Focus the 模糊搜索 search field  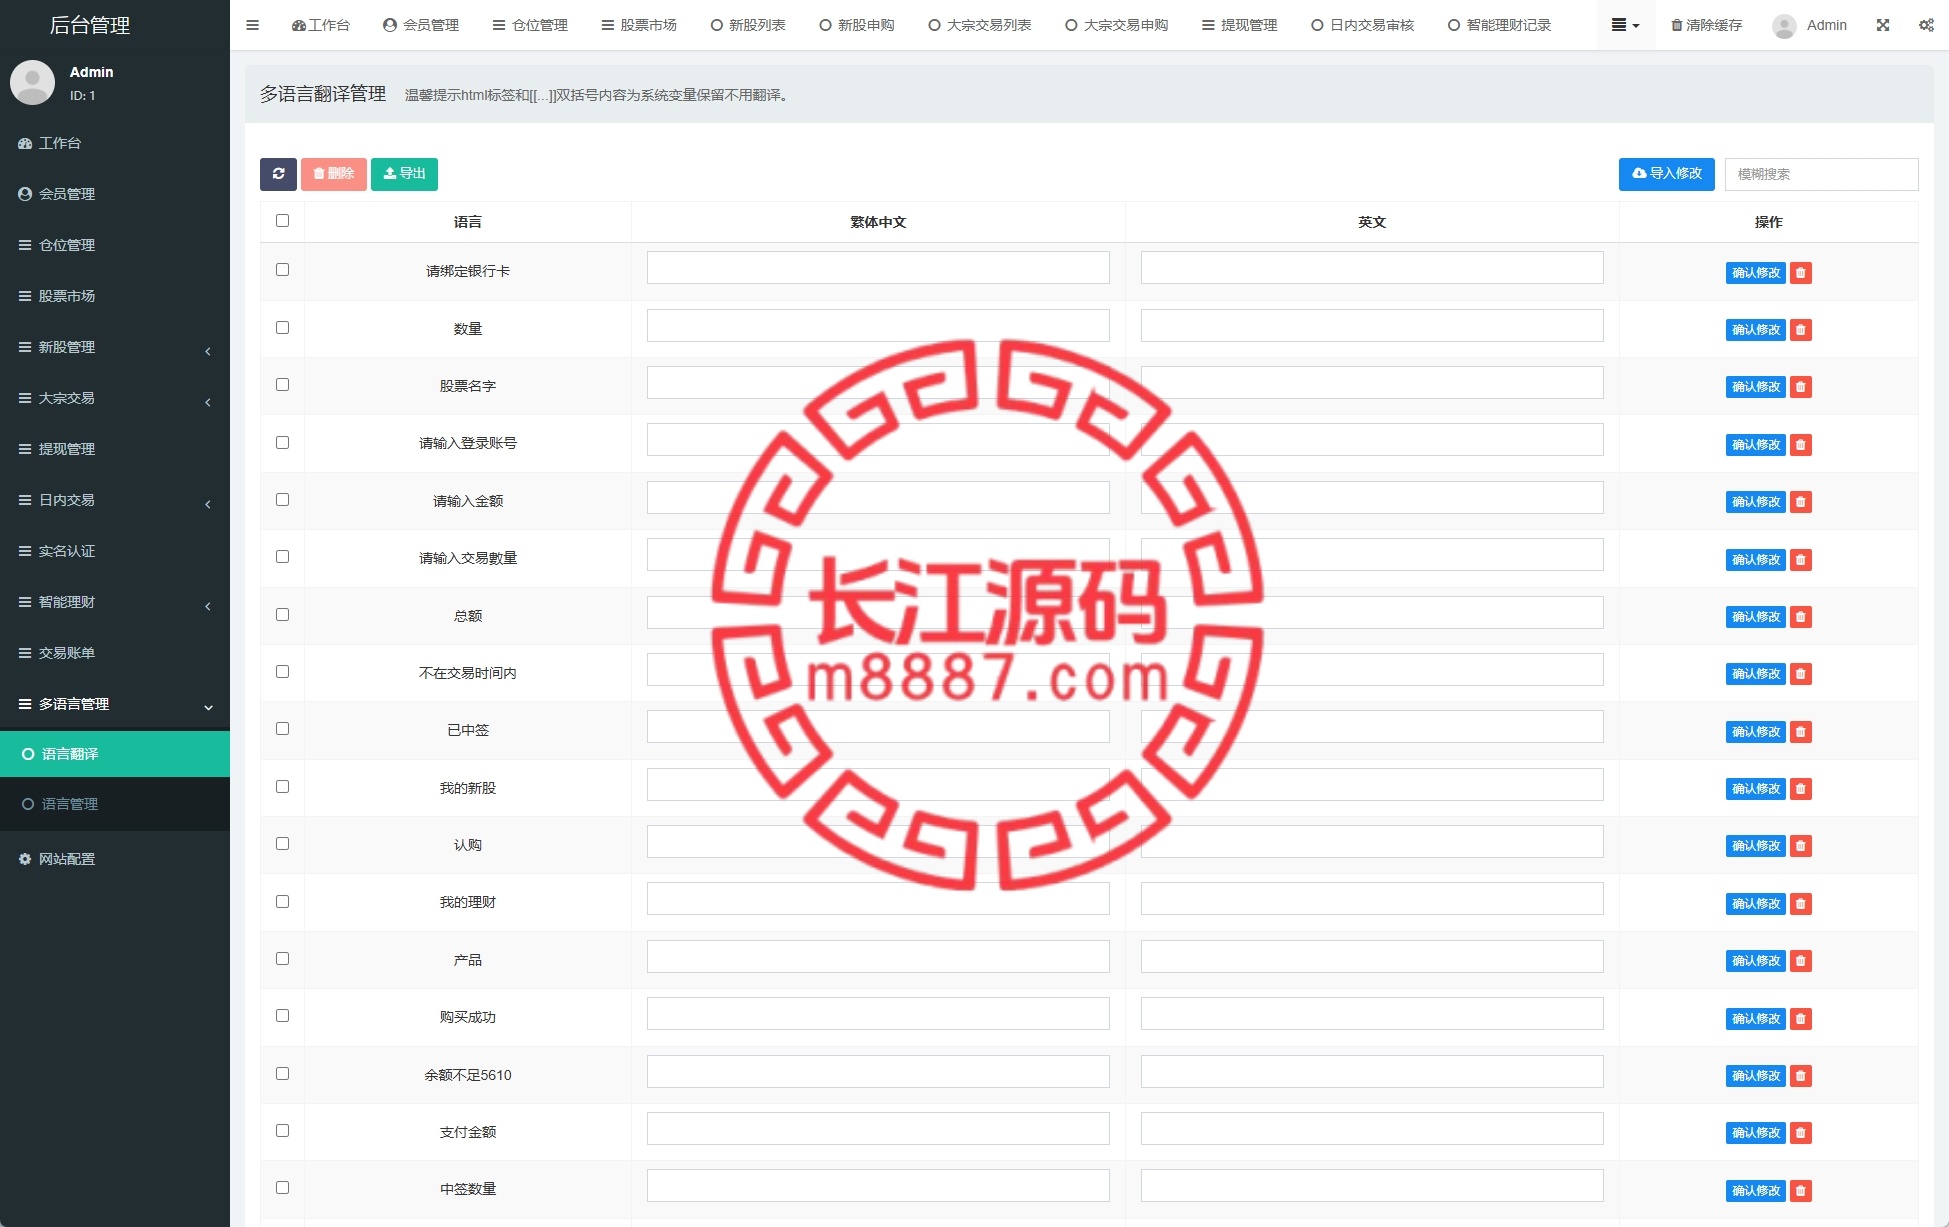pyautogui.click(x=1822, y=174)
